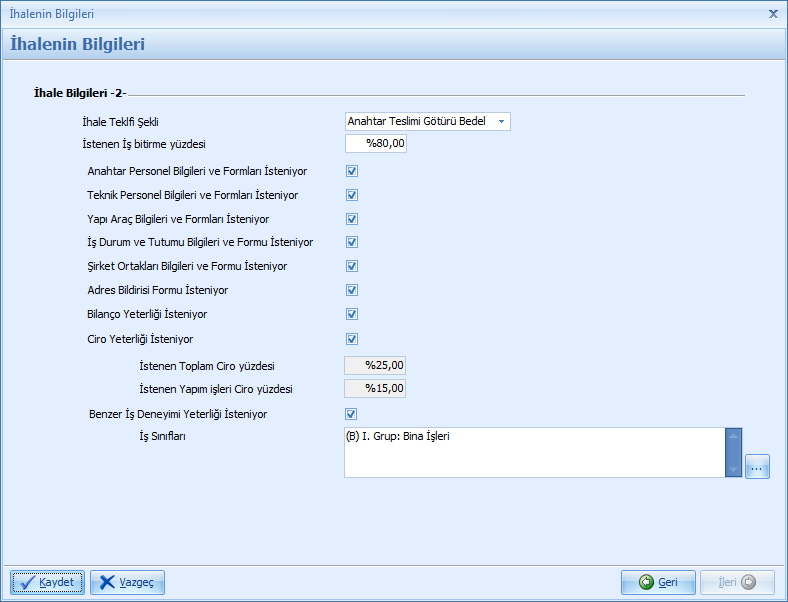Click the Kaydet save button
This screenshot has width=788, height=602.
coord(47,582)
